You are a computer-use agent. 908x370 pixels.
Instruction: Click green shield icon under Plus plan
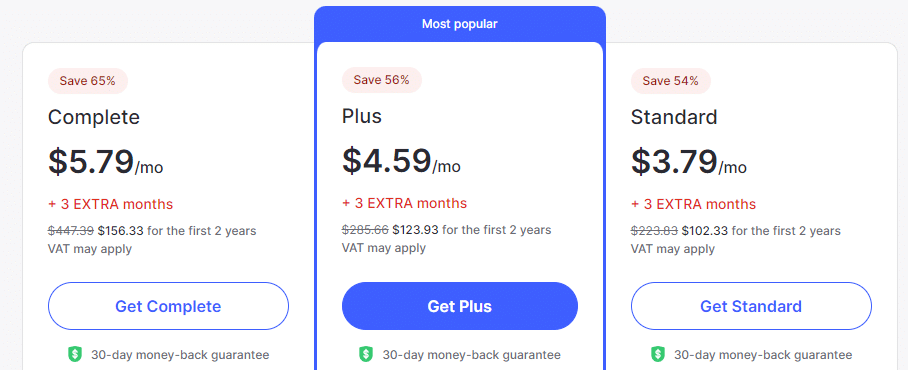tap(366, 354)
